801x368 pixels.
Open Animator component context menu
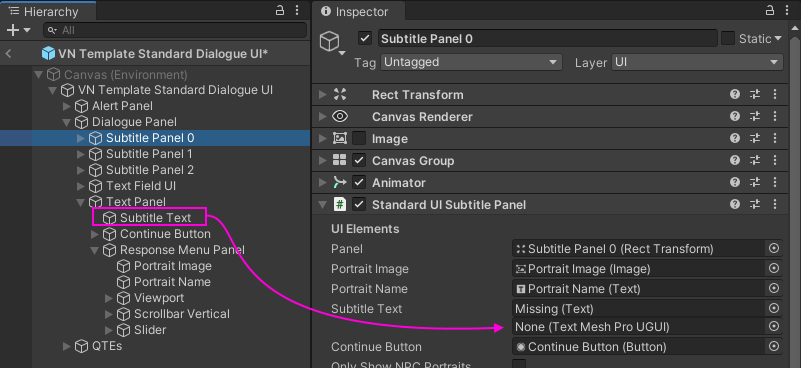pyautogui.click(x=774, y=182)
